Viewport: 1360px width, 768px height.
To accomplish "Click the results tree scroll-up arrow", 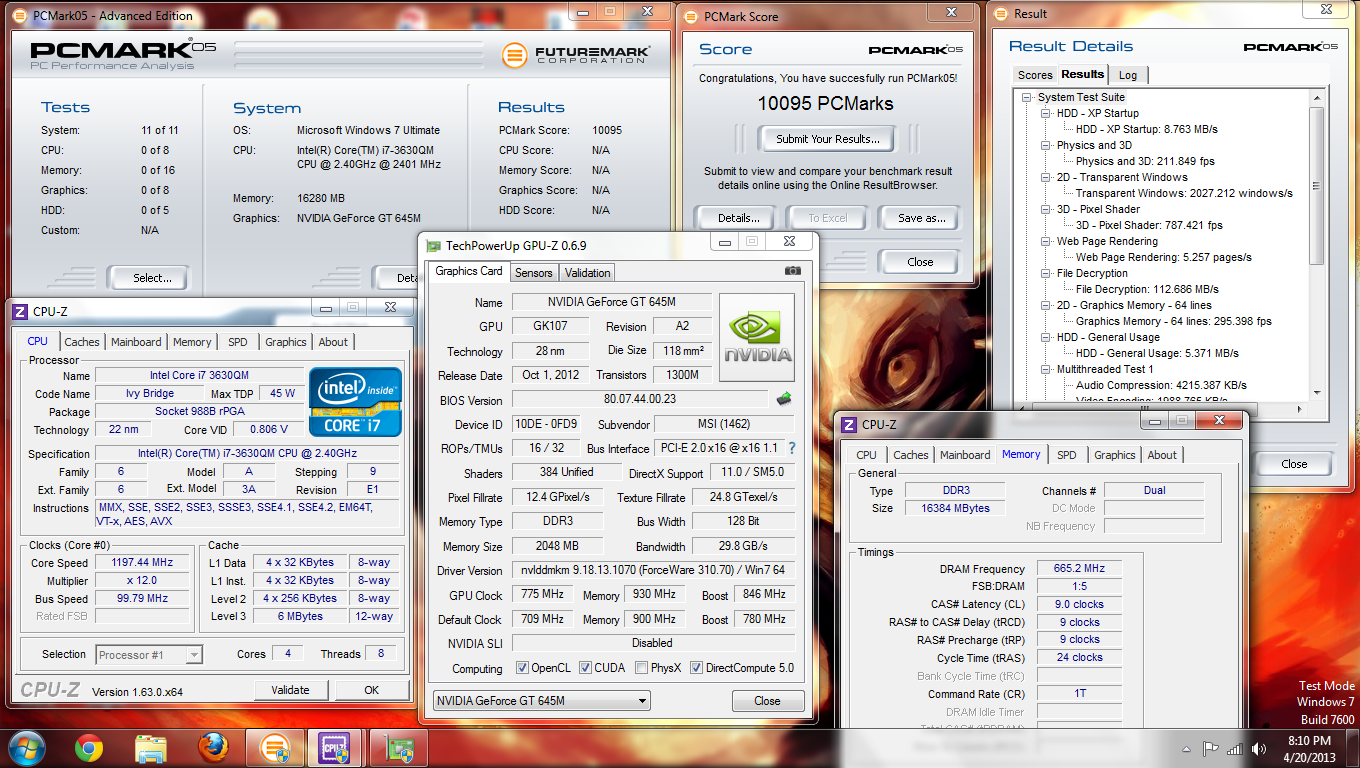I will pyautogui.click(x=1317, y=97).
